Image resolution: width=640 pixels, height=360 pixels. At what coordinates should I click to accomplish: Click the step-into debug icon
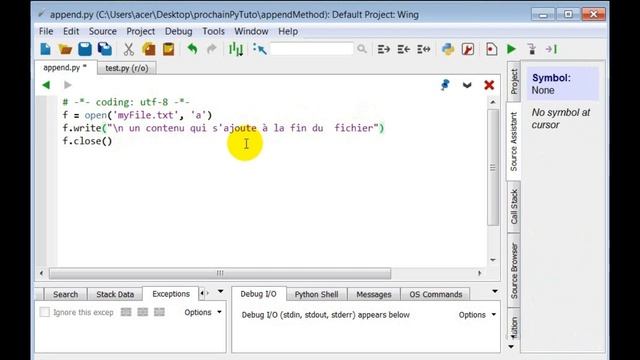(531, 49)
